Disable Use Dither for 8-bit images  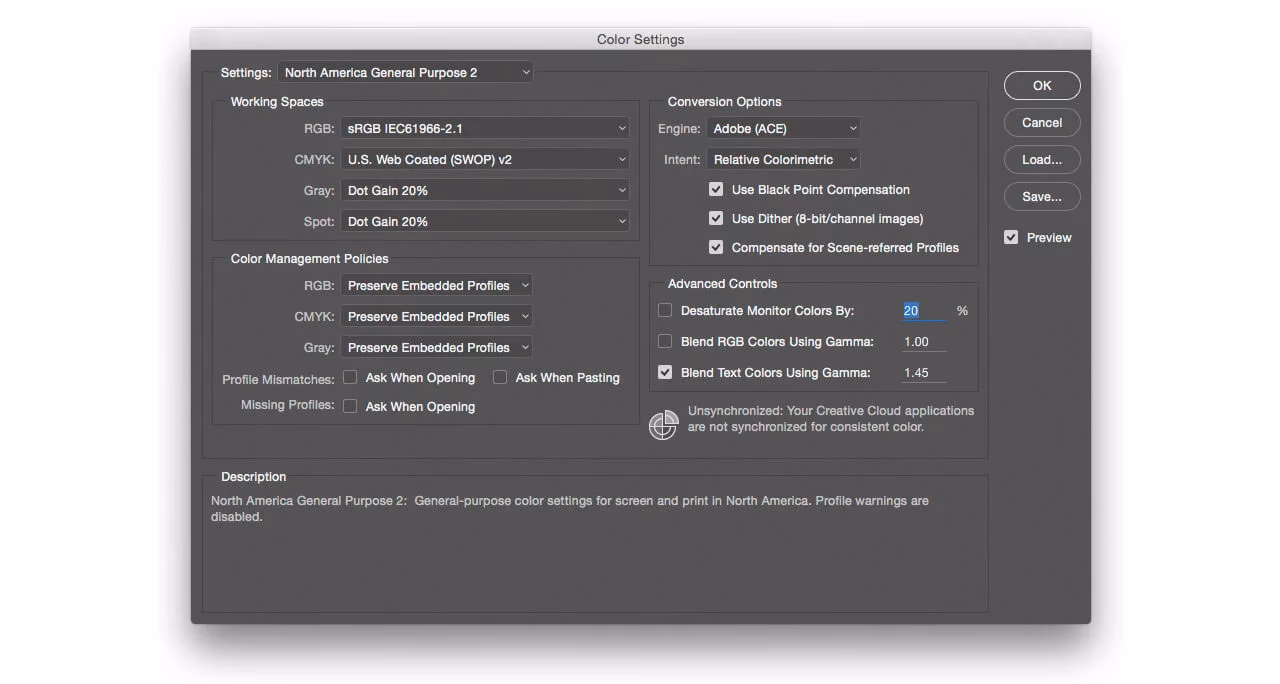716,218
